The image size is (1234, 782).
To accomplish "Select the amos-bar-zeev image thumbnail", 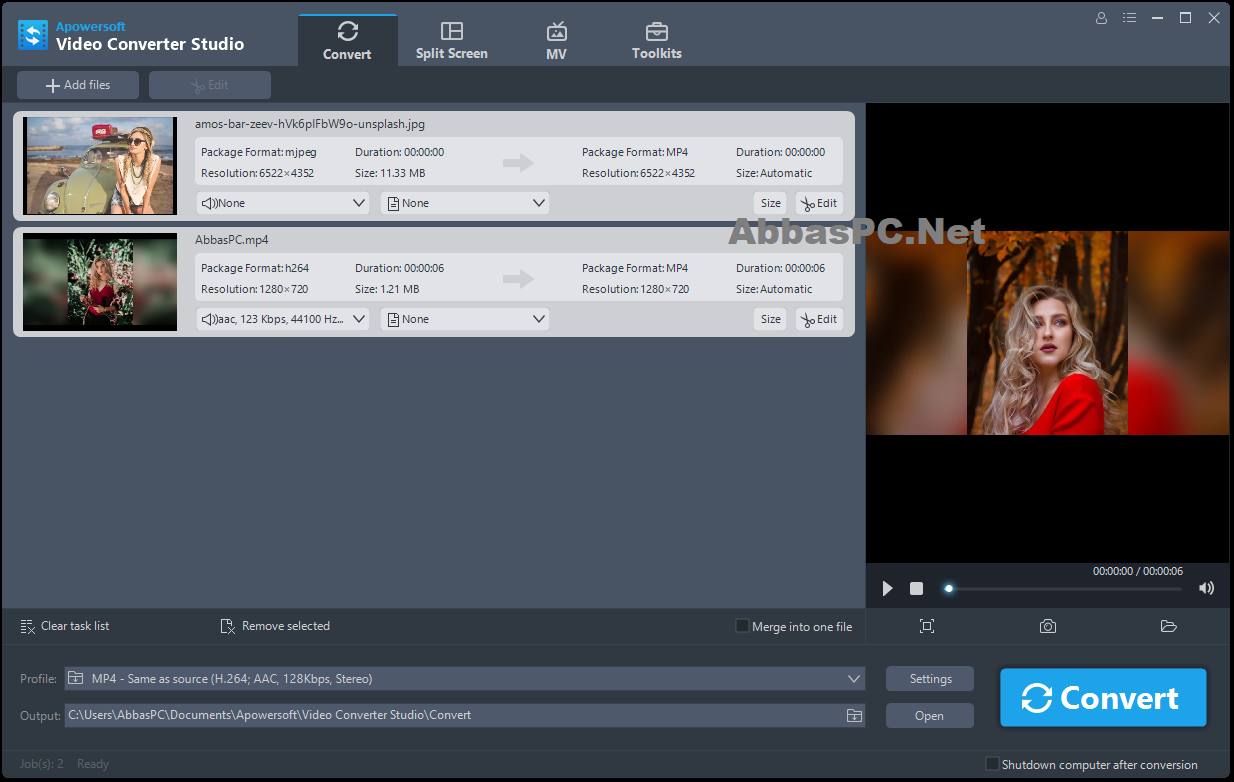I will coord(100,166).
